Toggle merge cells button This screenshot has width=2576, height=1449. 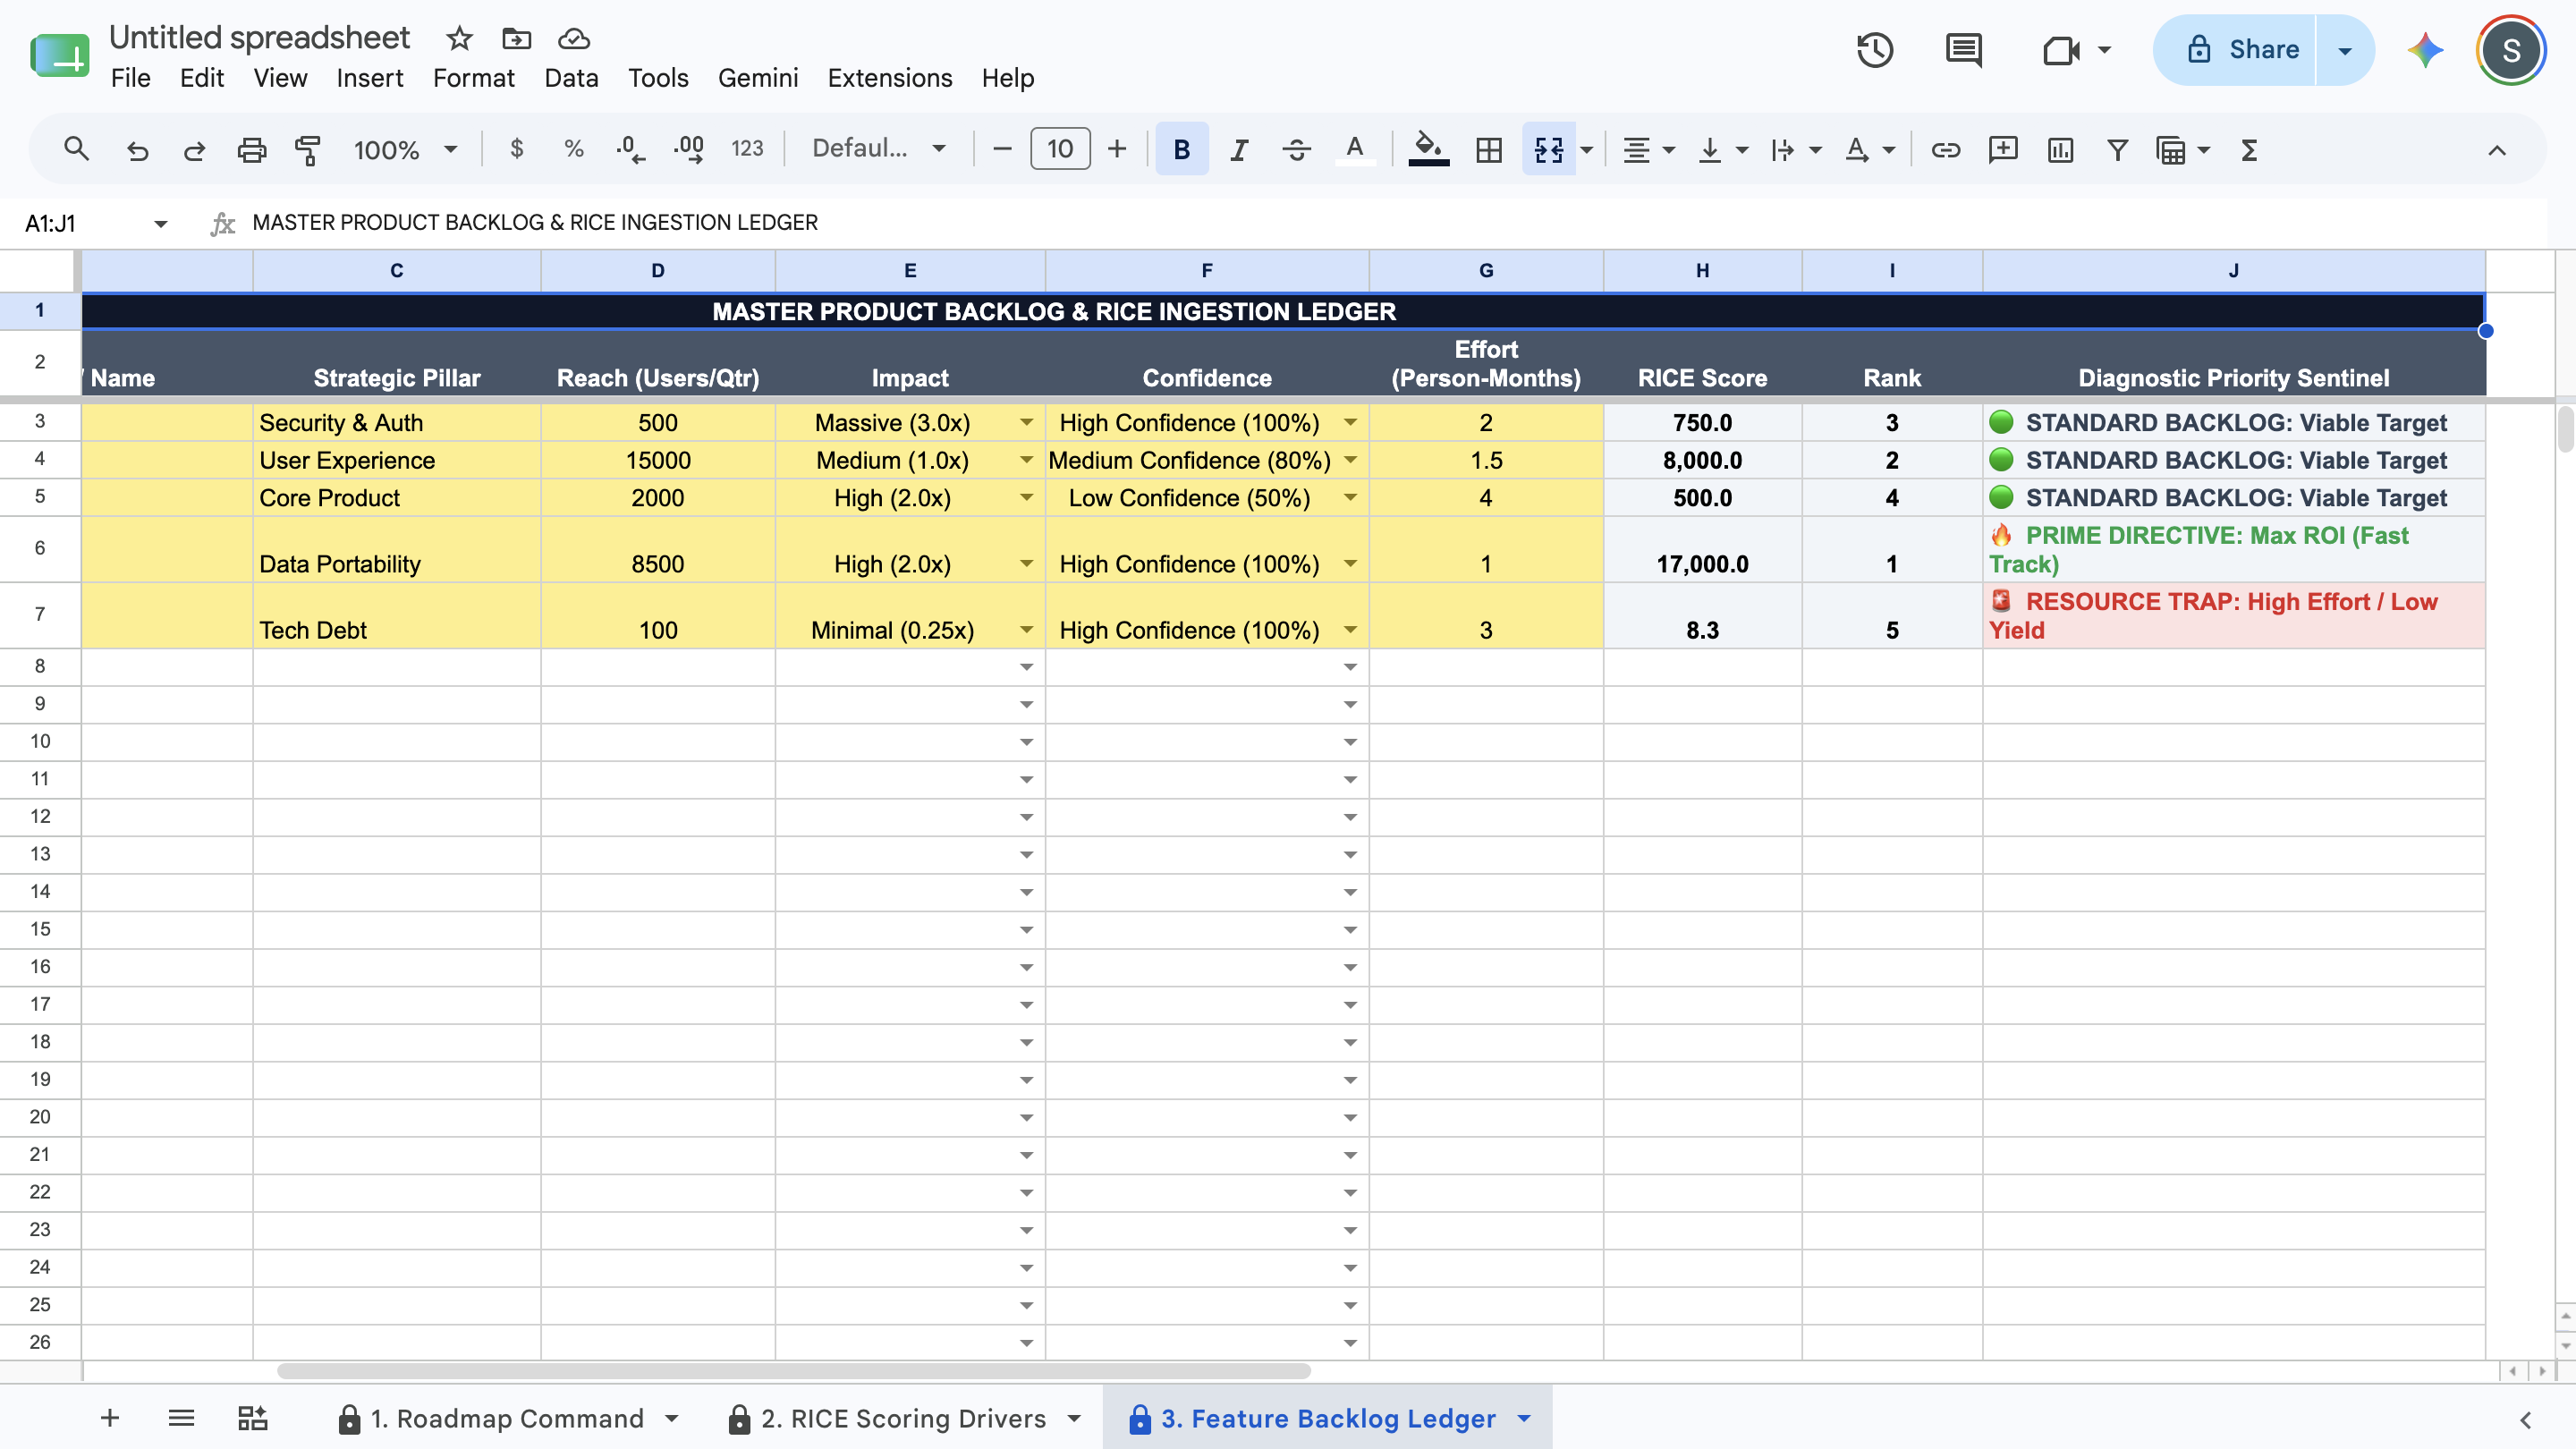pos(1548,150)
